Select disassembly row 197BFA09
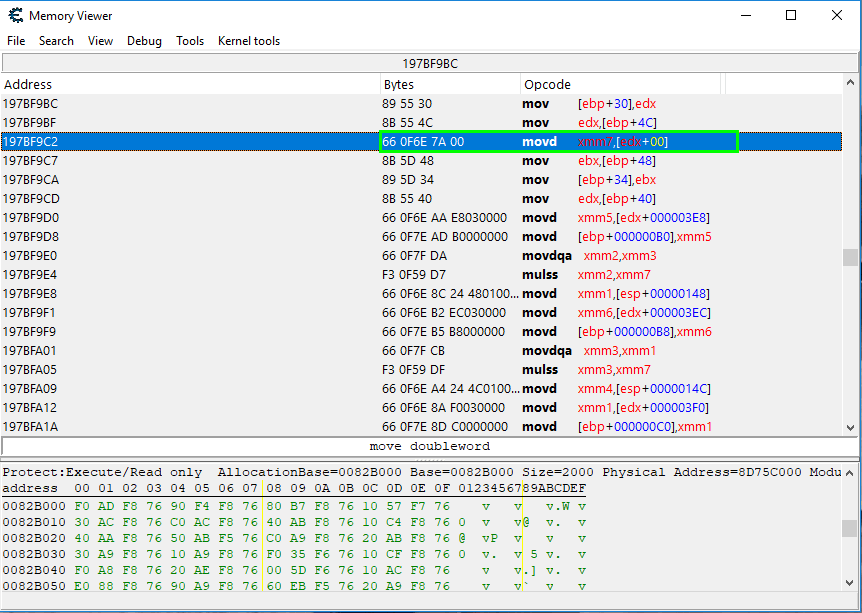This screenshot has height=613, width=862. click(x=421, y=389)
